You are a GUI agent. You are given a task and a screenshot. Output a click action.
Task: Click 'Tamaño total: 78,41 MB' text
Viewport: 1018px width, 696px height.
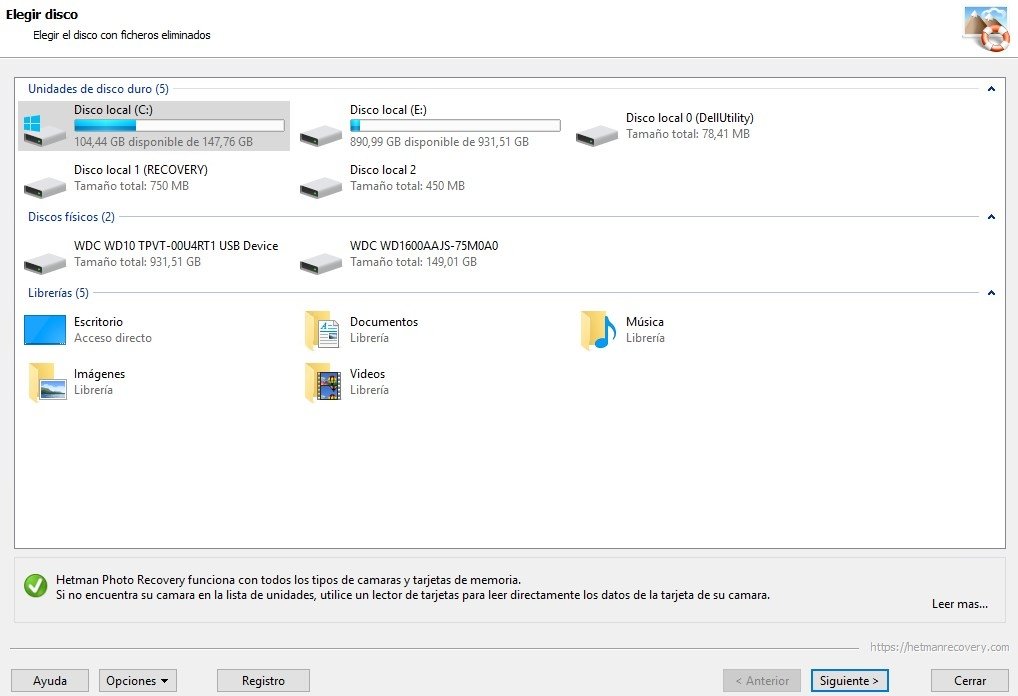point(688,134)
